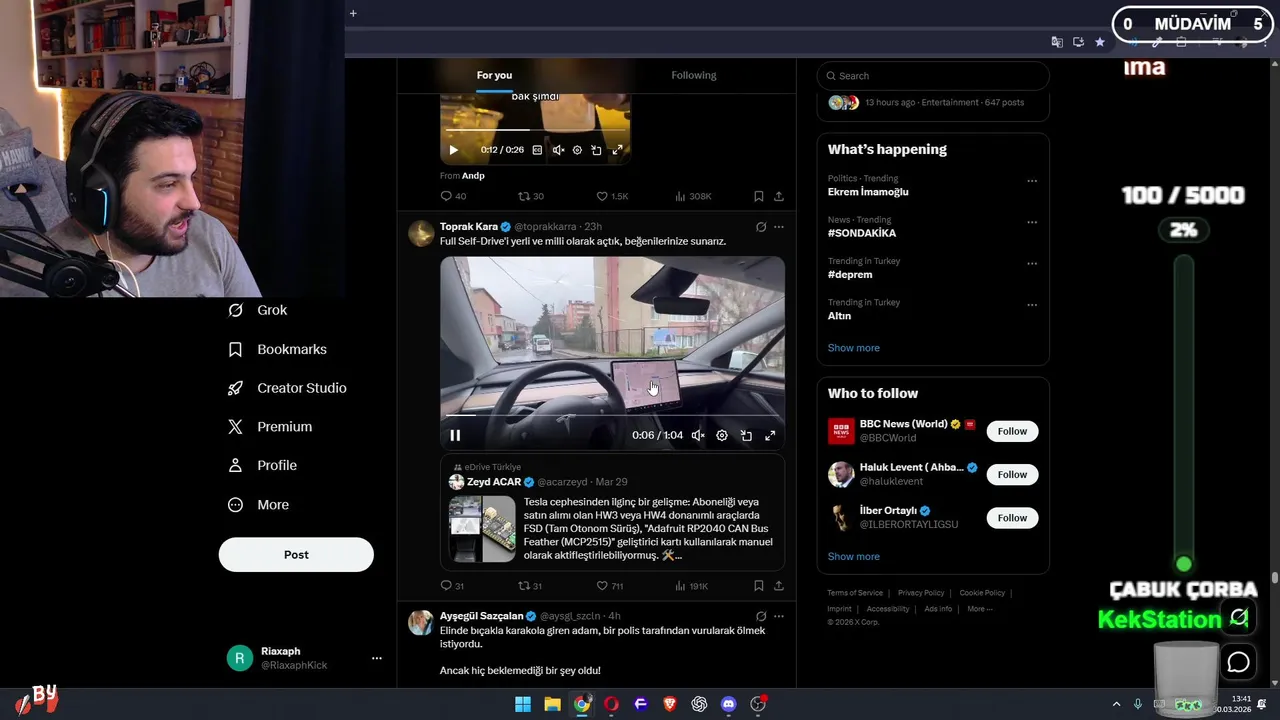Bookmark page with browser star icon
1280x720 pixels.
(x=1100, y=42)
